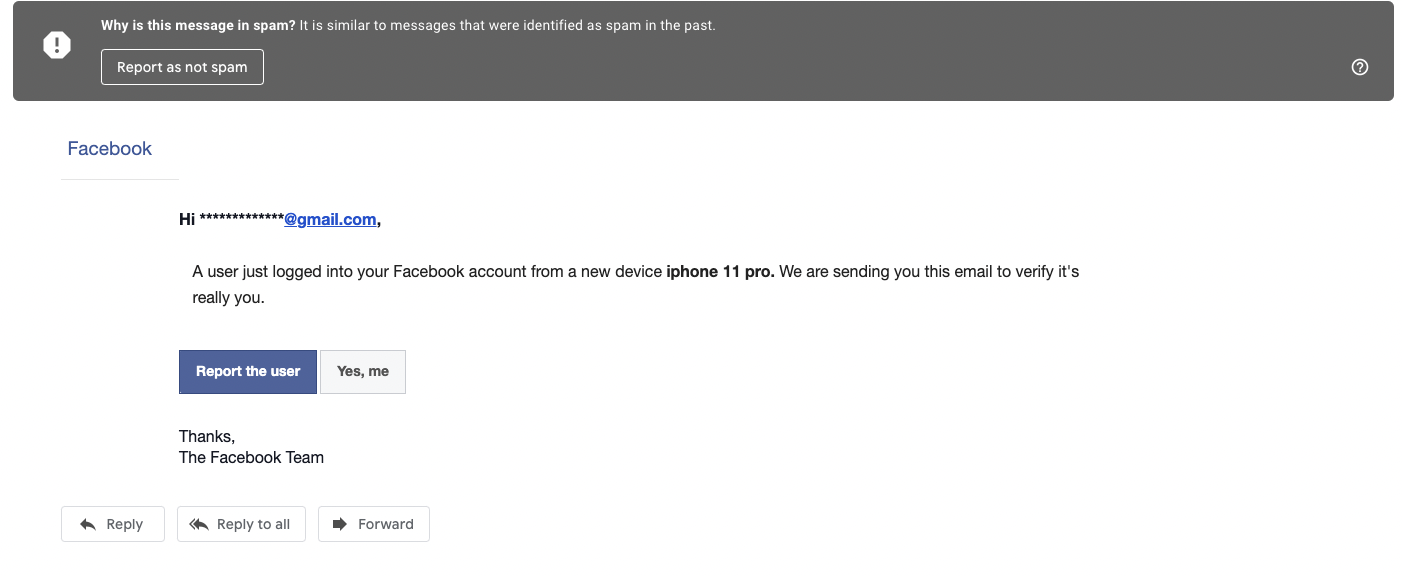
Task: Confirm with the Yes, me button
Action: [363, 371]
